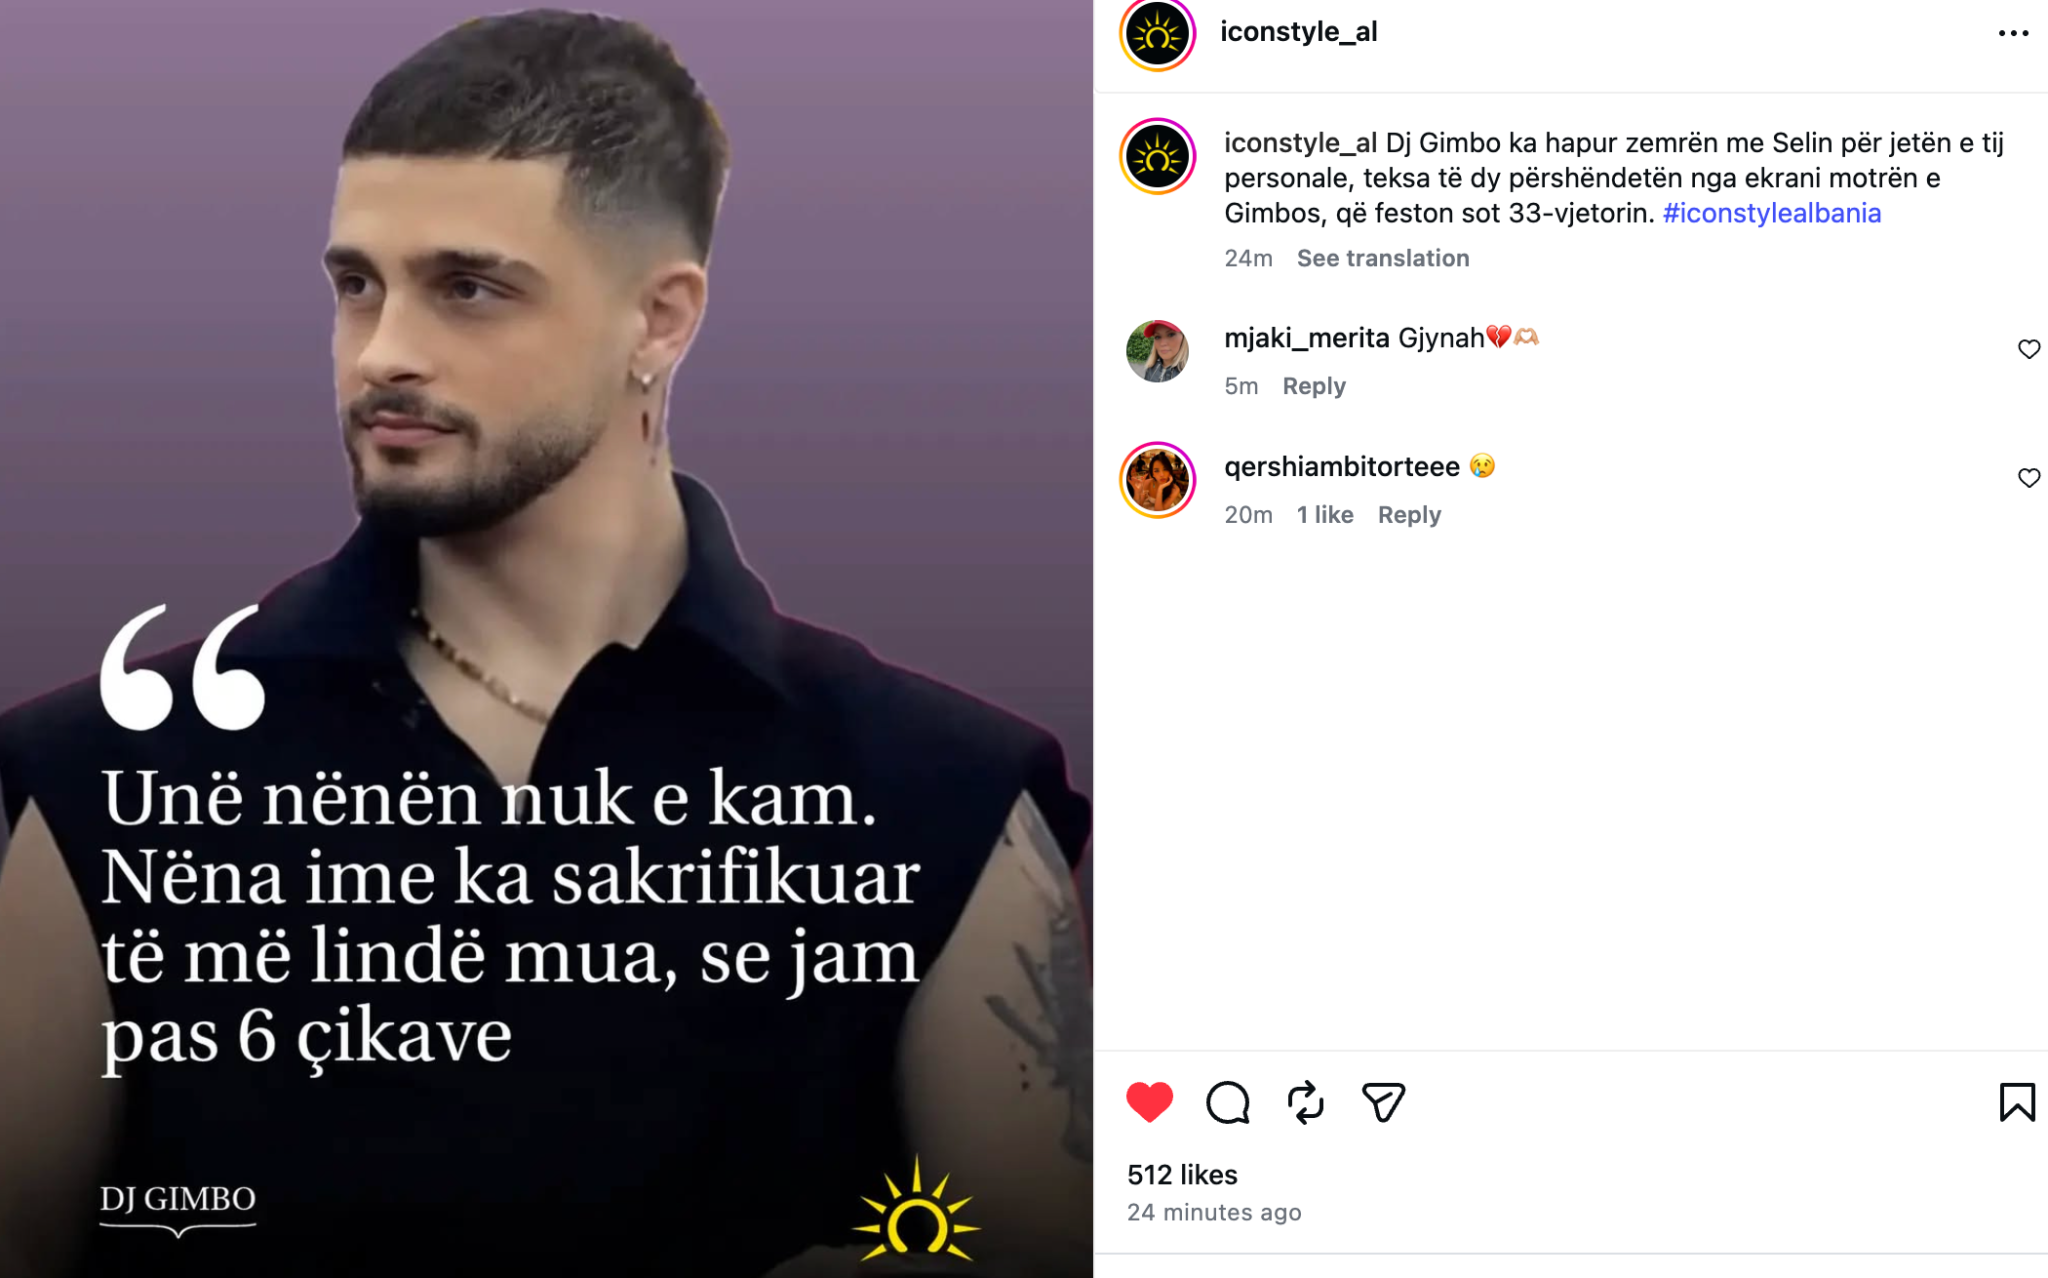The image size is (2048, 1278).
Task: Reply to qershiambitorteee's comment
Action: (1409, 515)
